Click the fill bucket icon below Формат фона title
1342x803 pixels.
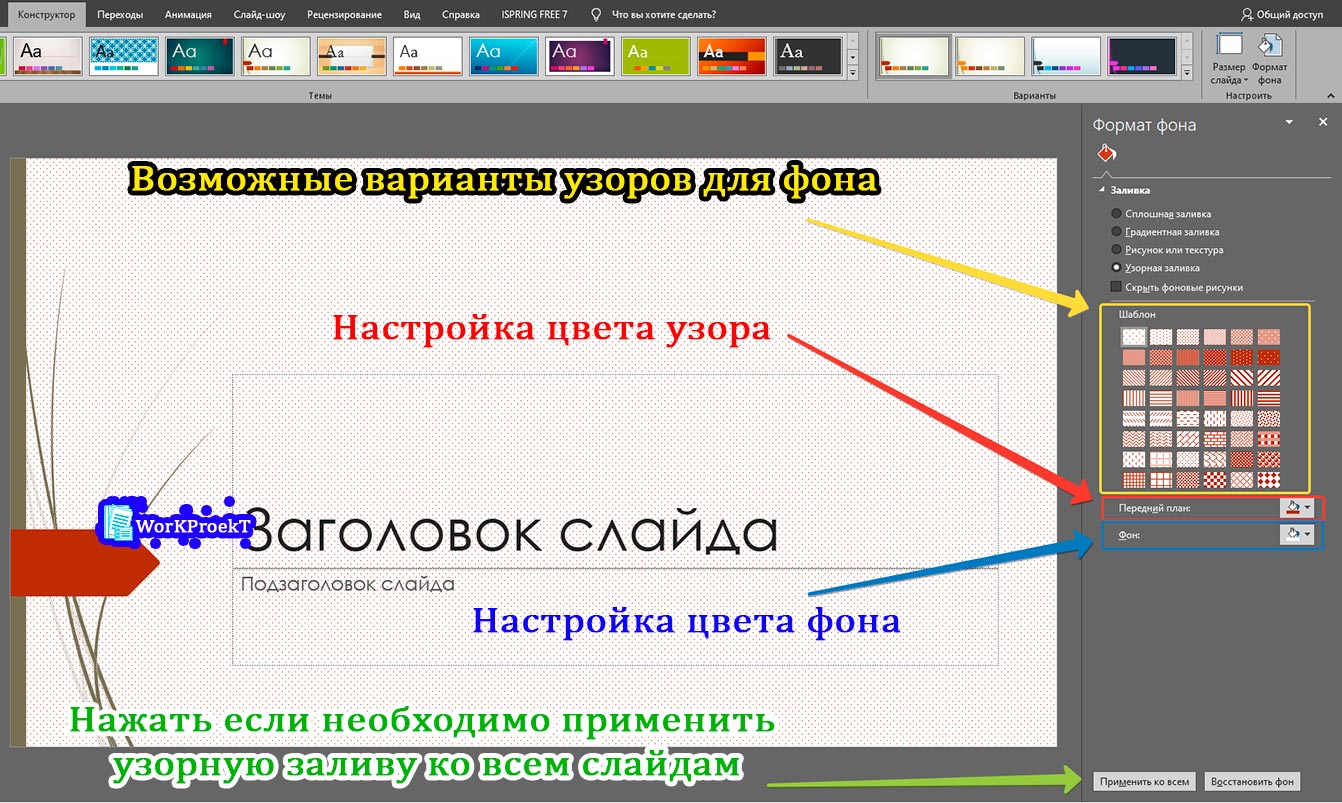tap(1106, 155)
